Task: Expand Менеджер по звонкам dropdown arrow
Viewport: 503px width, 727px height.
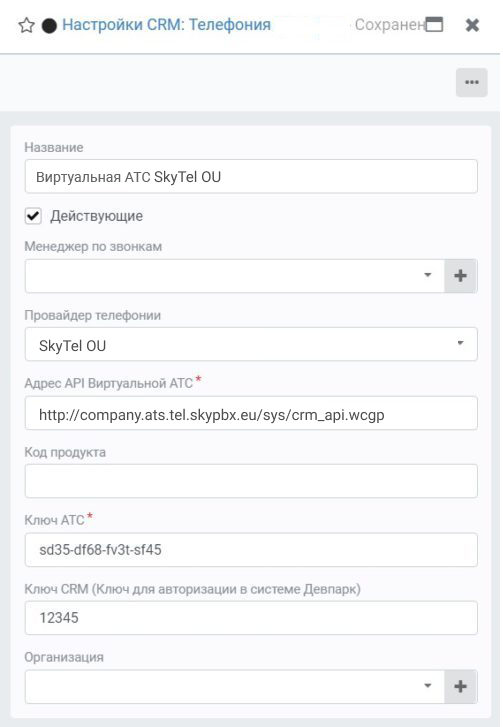Action: coord(428,275)
